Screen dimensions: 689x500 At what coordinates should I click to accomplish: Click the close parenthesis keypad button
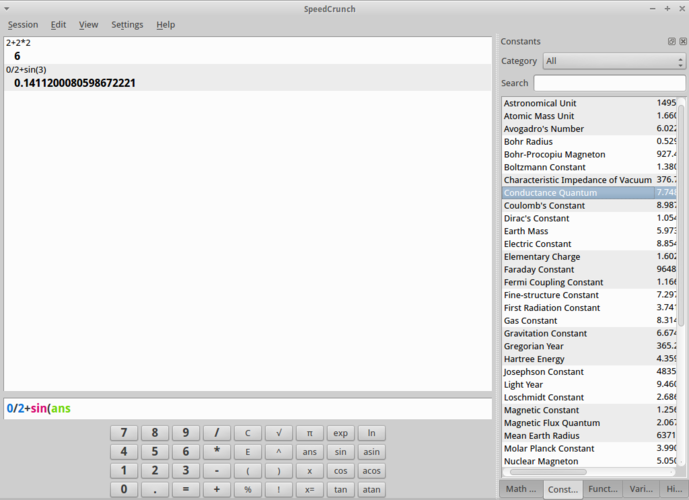[x=279, y=471]
